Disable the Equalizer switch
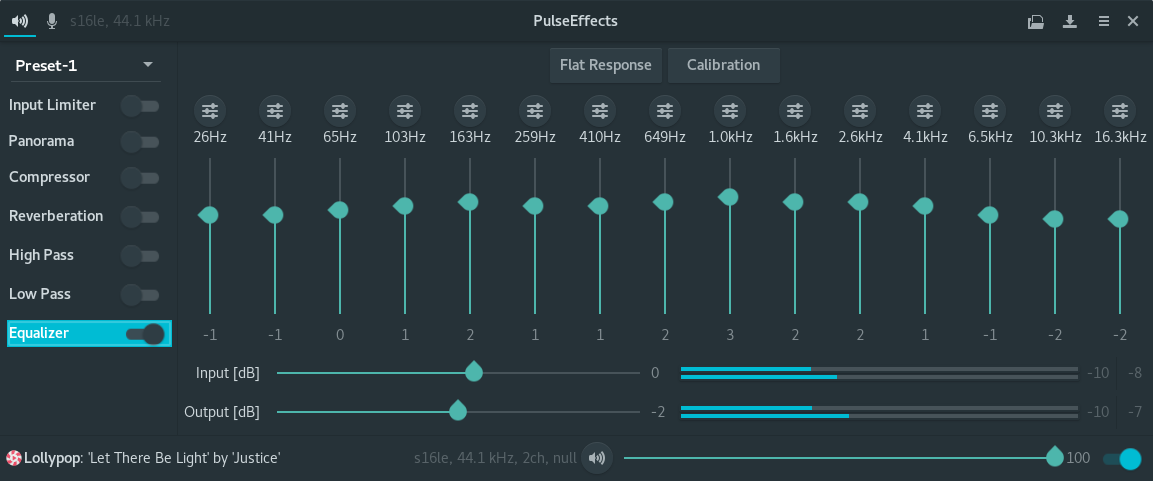 146,334
